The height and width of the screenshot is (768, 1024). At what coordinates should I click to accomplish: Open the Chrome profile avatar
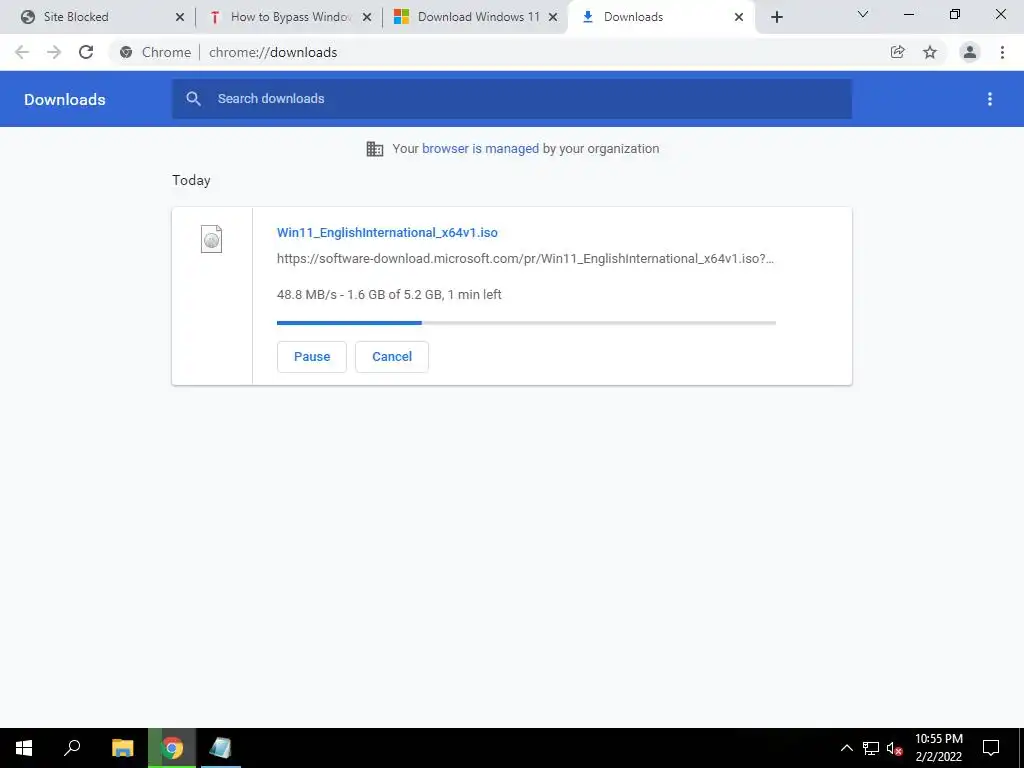[970, 52]
